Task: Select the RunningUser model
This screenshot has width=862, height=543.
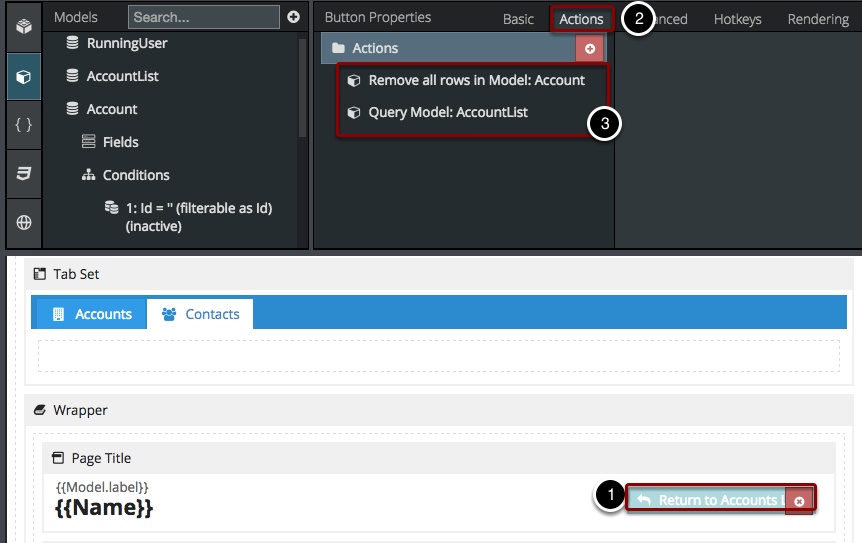Action: click(x=126, y=43)
